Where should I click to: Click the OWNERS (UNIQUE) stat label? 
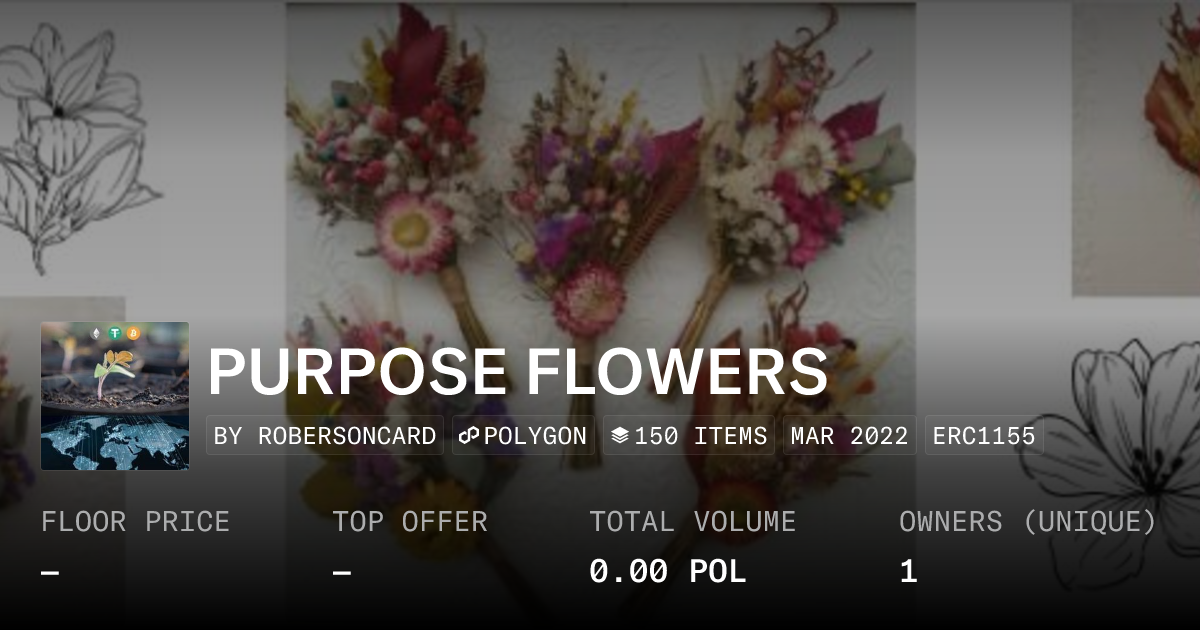tap(1028, 522)
